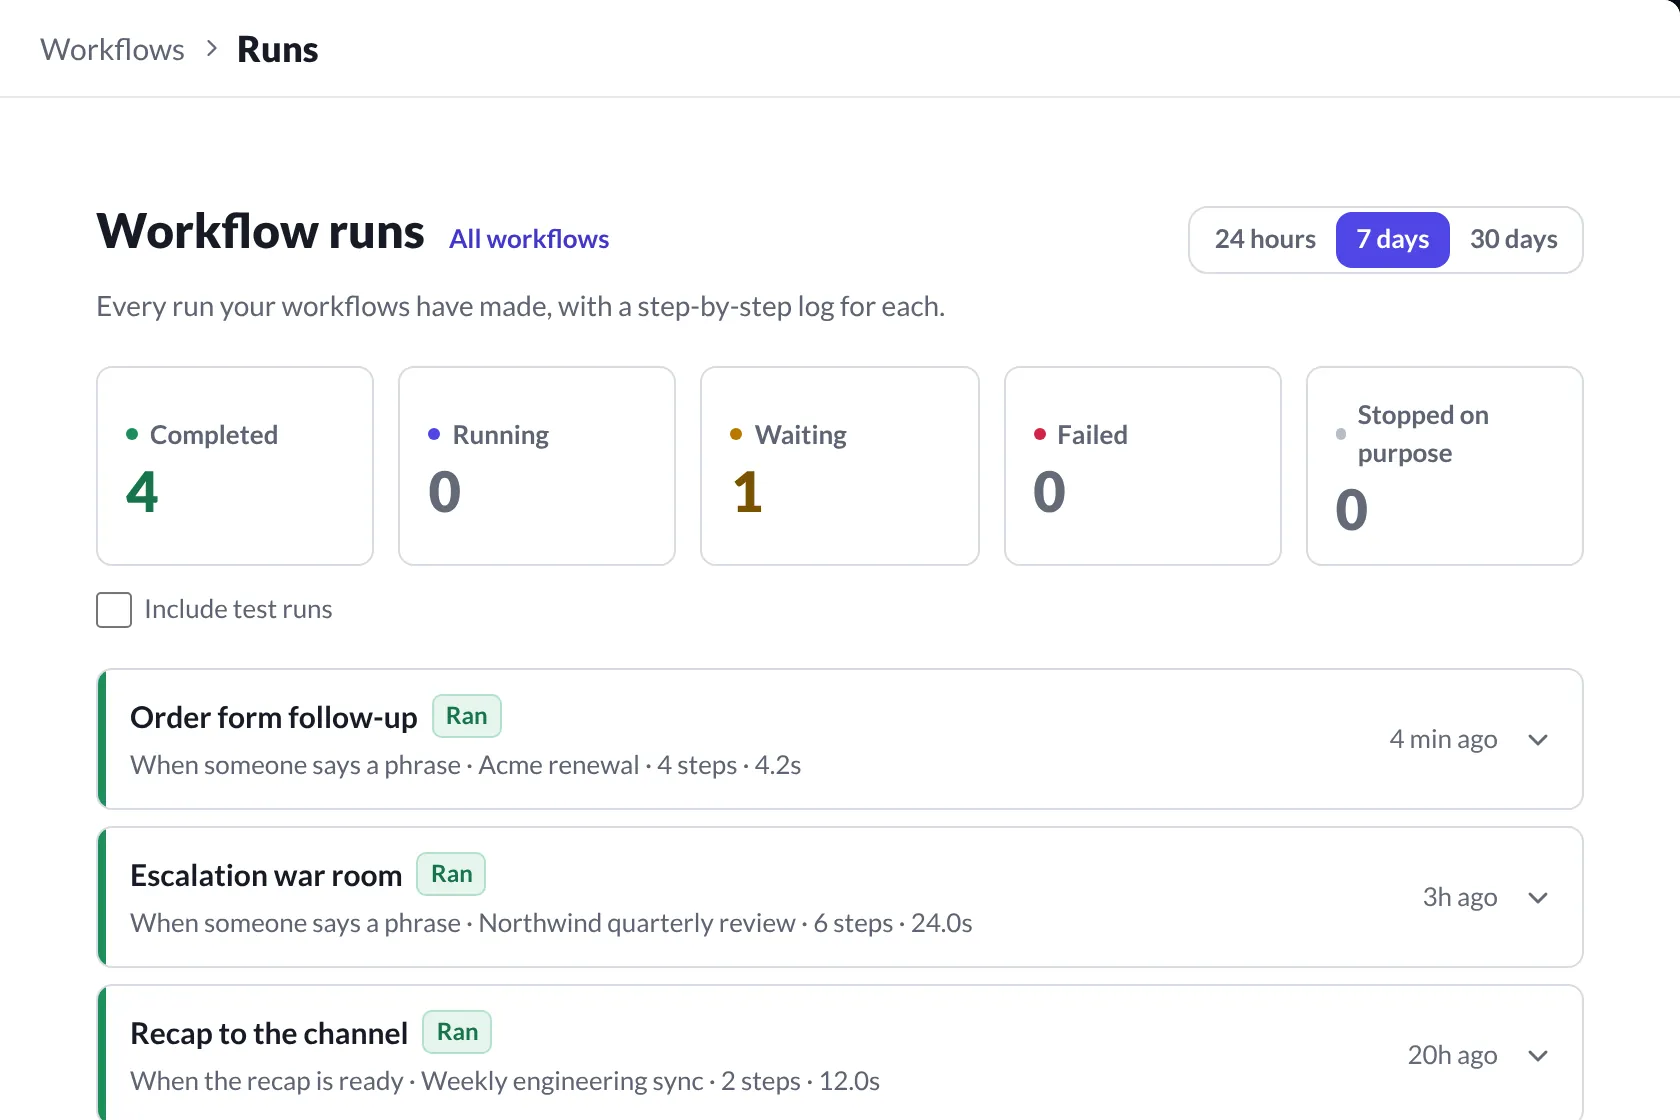Filter by the Waiting status card
This screenshot has height=1120, width=1680.
(x=840, y=466)
